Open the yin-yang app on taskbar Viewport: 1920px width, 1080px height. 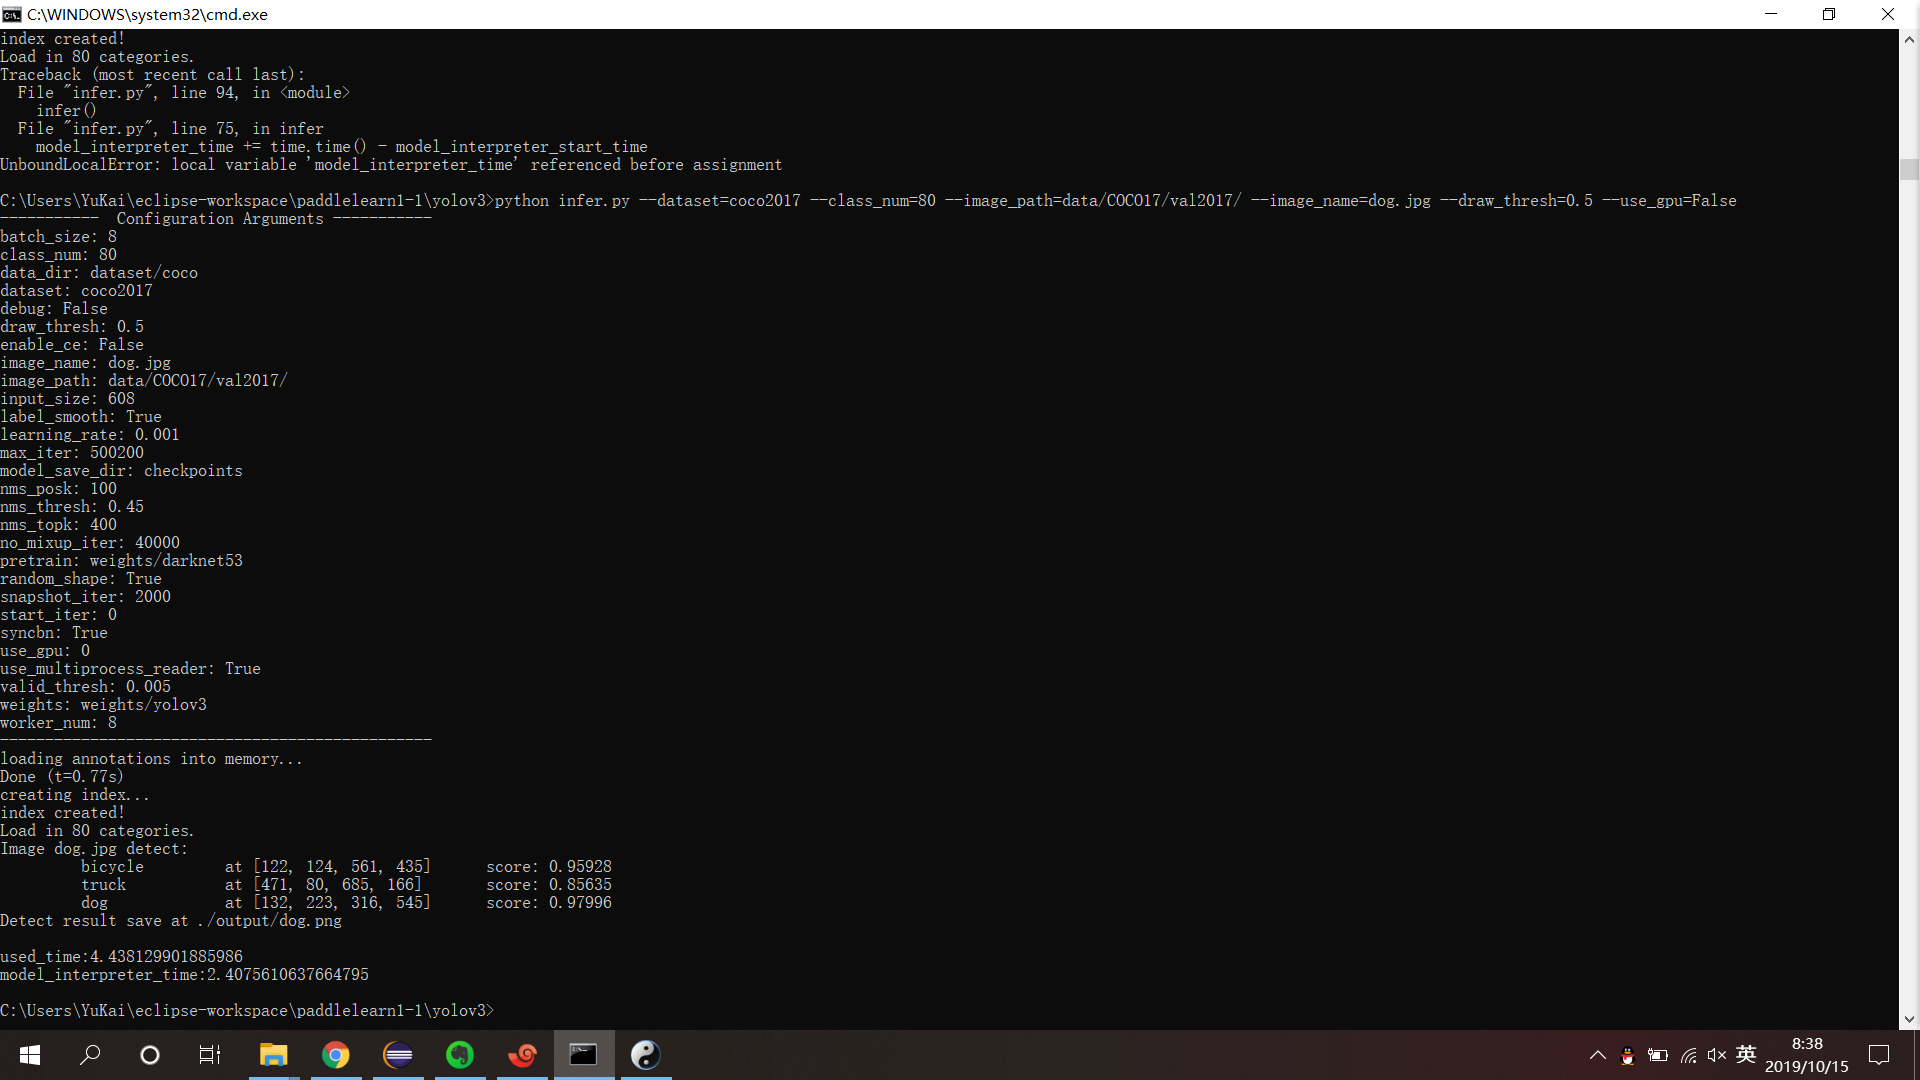tap(646, 1055)
